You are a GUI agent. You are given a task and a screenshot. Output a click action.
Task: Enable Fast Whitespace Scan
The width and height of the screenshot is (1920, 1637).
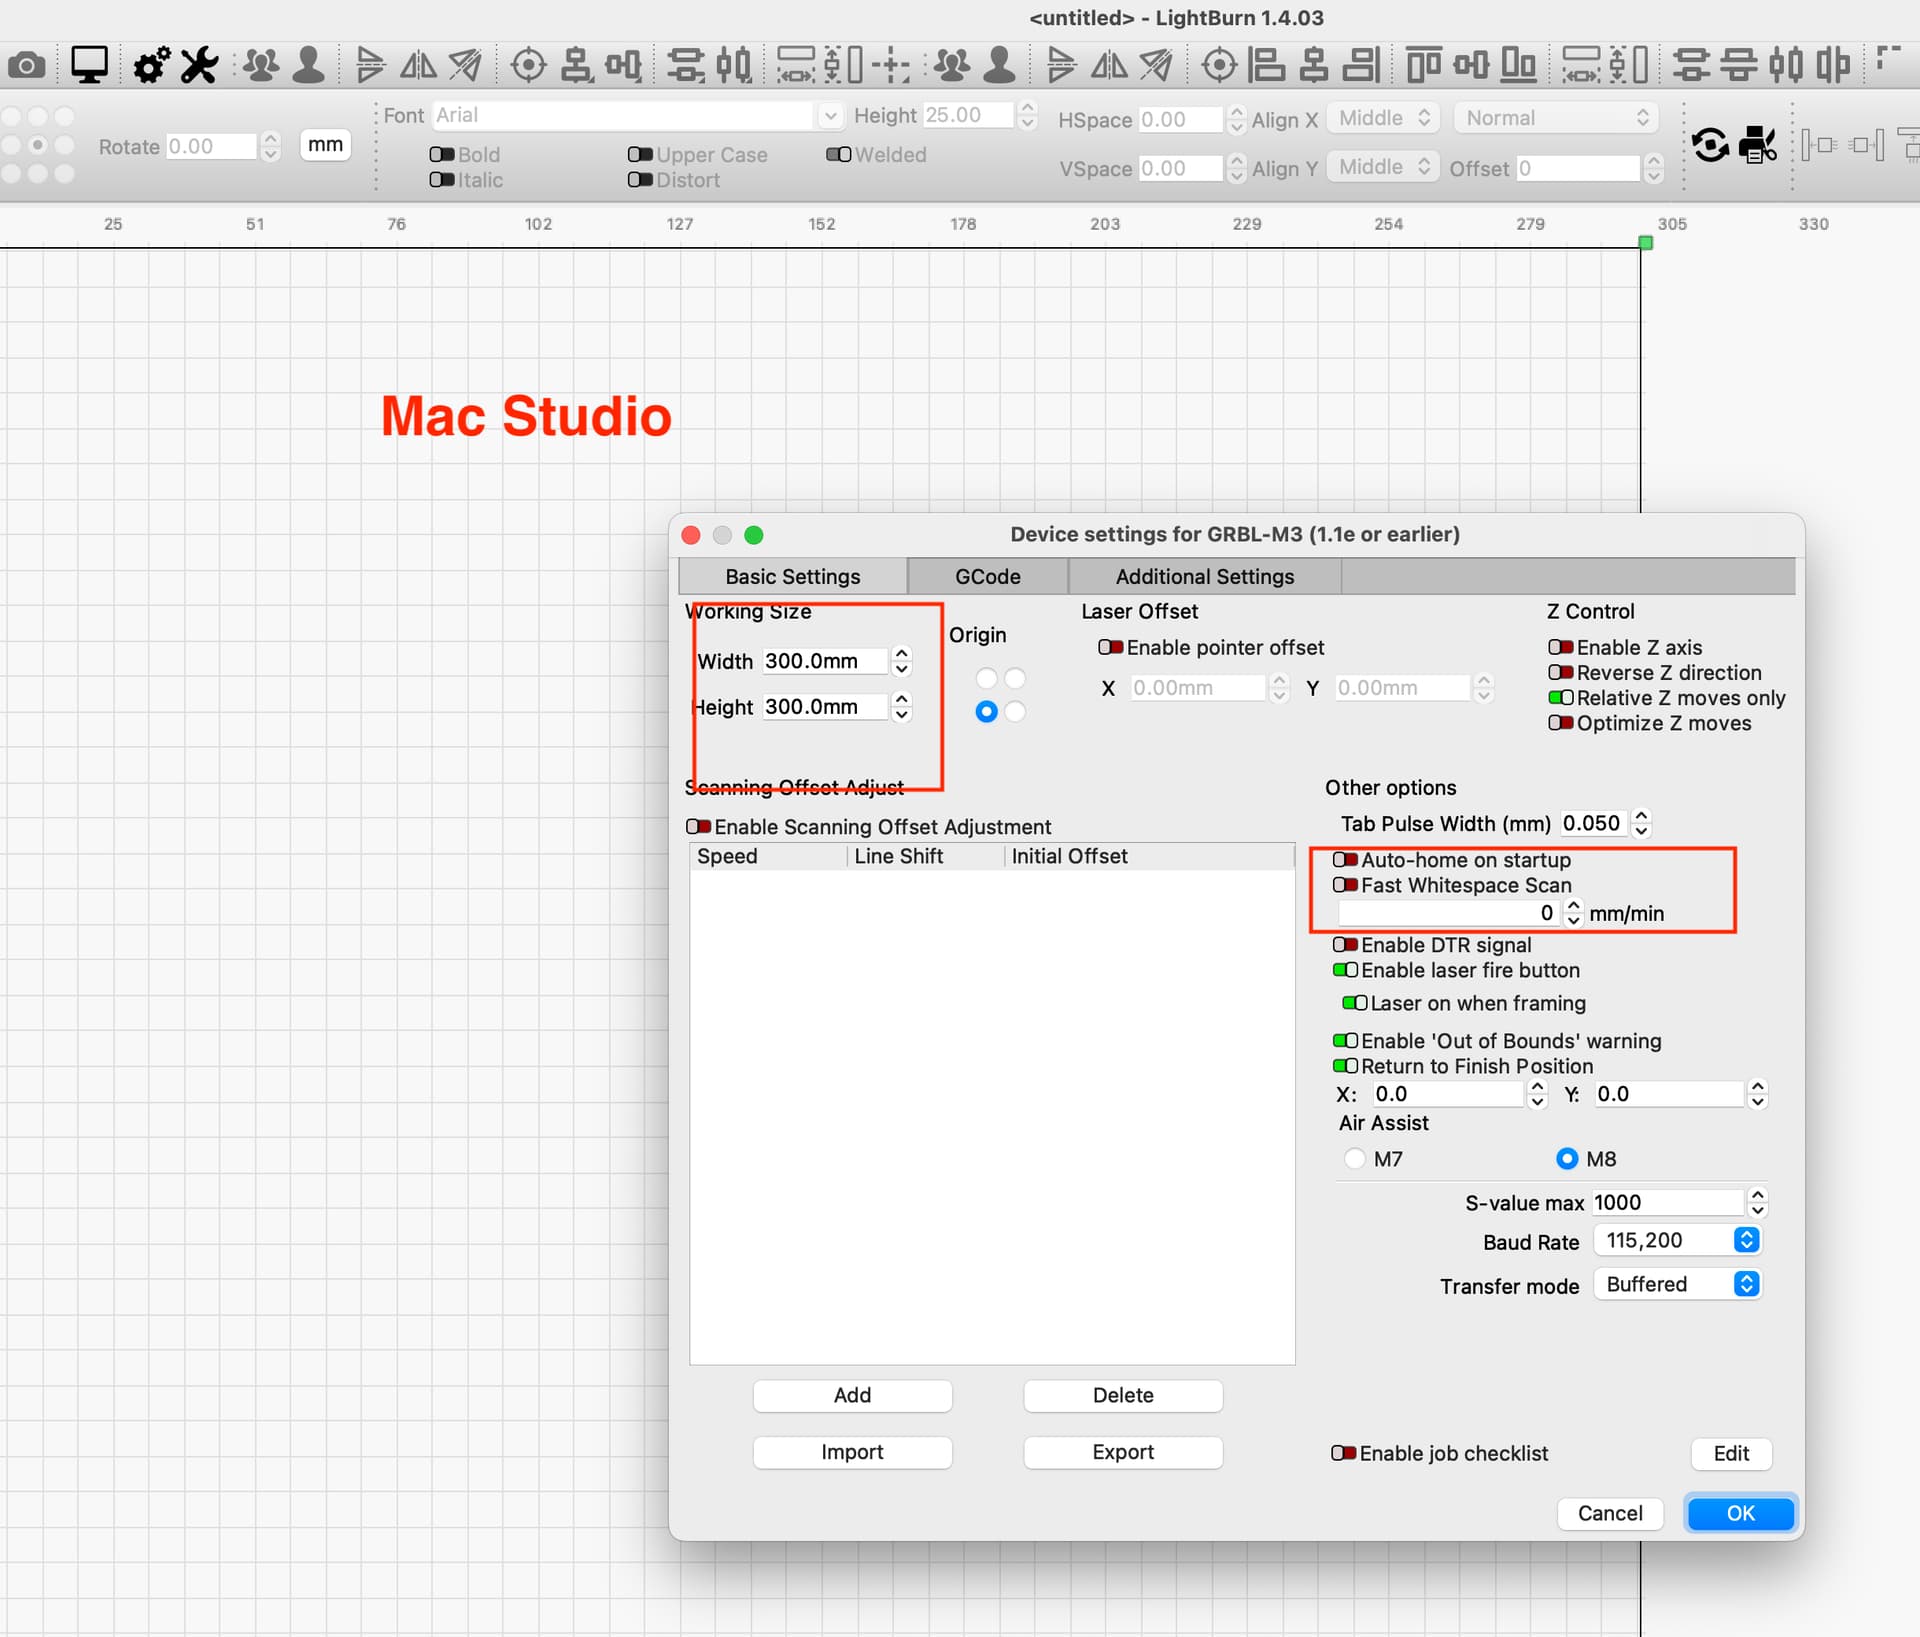(1345, 885)
